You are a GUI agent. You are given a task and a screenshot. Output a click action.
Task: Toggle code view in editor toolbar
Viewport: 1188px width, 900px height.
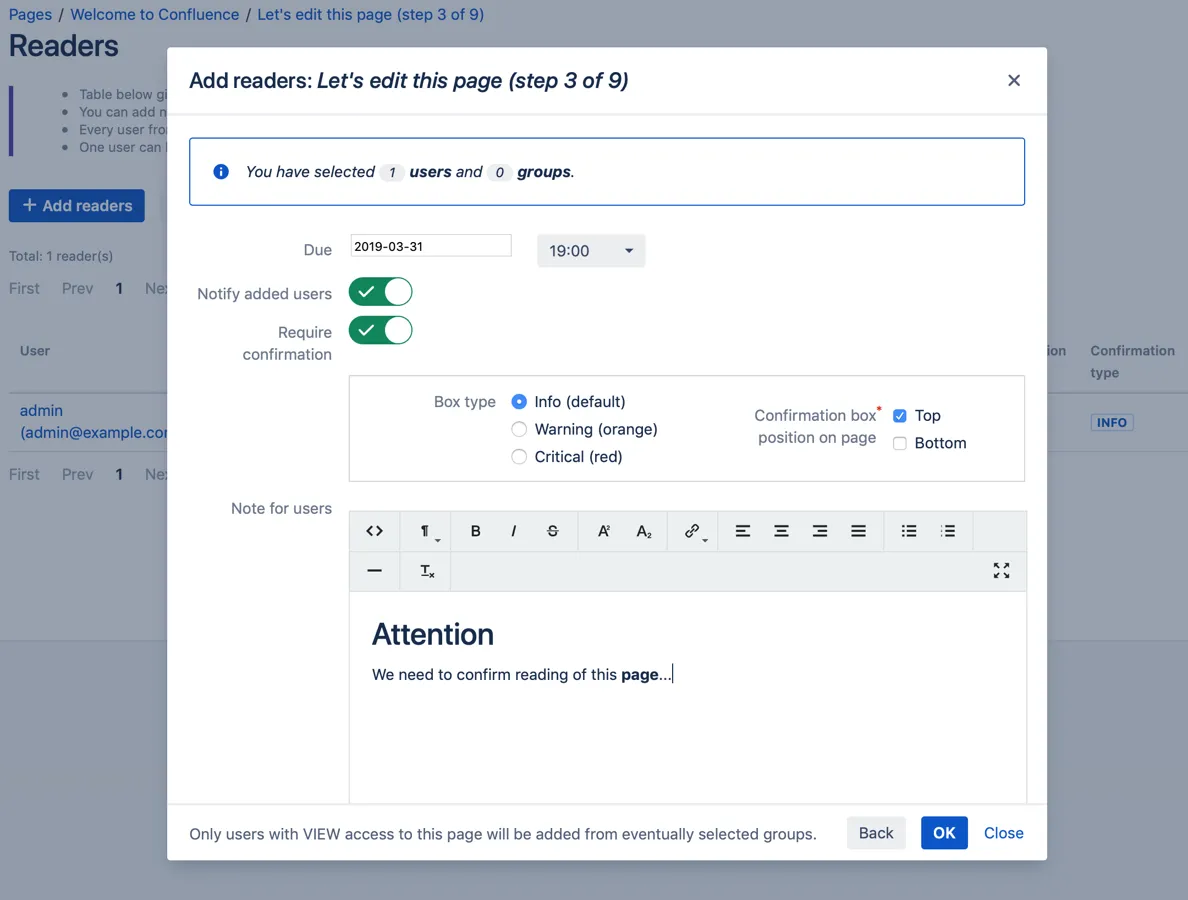point(374,531)
